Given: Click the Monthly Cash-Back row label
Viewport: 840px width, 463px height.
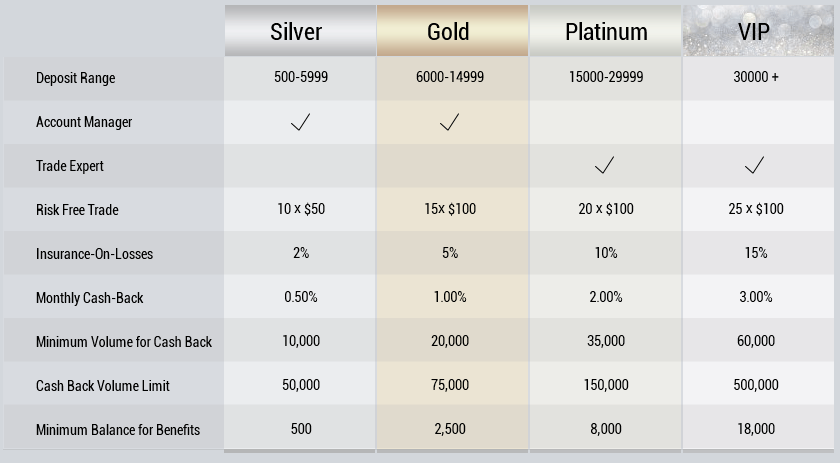Looking at the screenshot, I should click(x=89, y=297).
